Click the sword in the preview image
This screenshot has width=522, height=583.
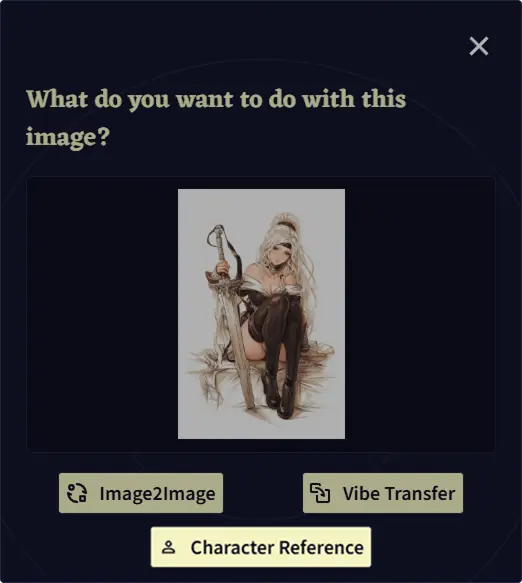click(x=232, y=316)
